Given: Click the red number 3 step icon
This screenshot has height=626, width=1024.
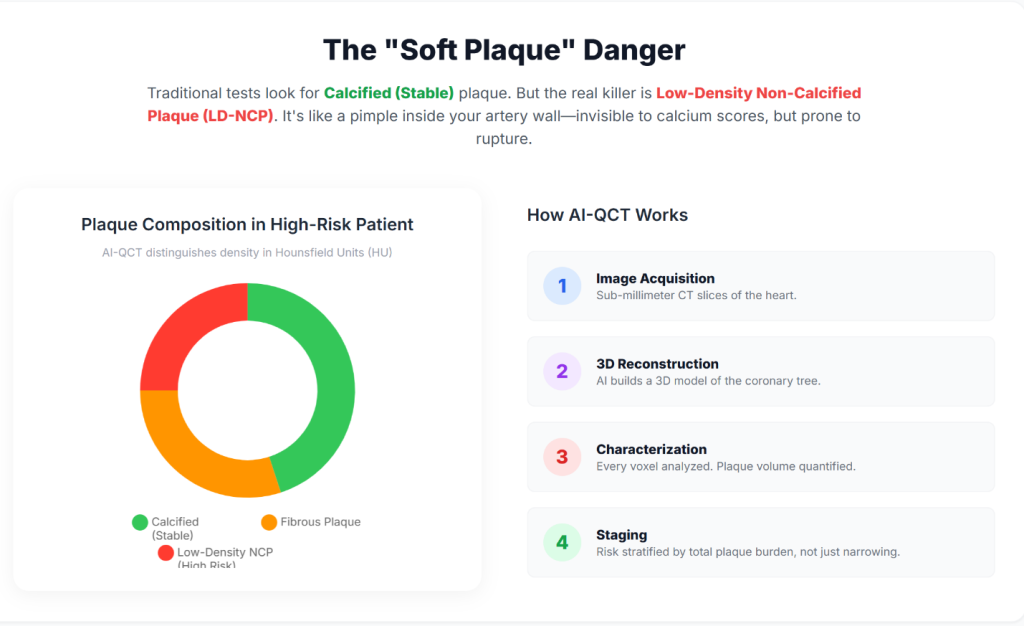Looking at the screenshot, I should pos(562,457).
